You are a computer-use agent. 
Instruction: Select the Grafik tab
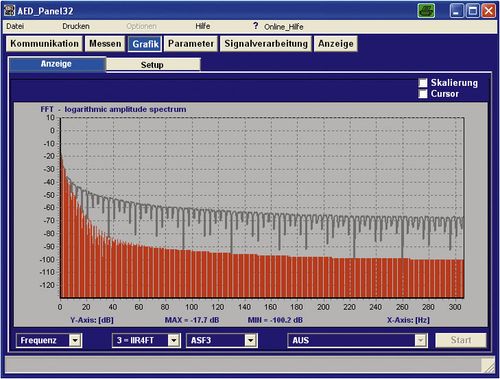point(145,44)
